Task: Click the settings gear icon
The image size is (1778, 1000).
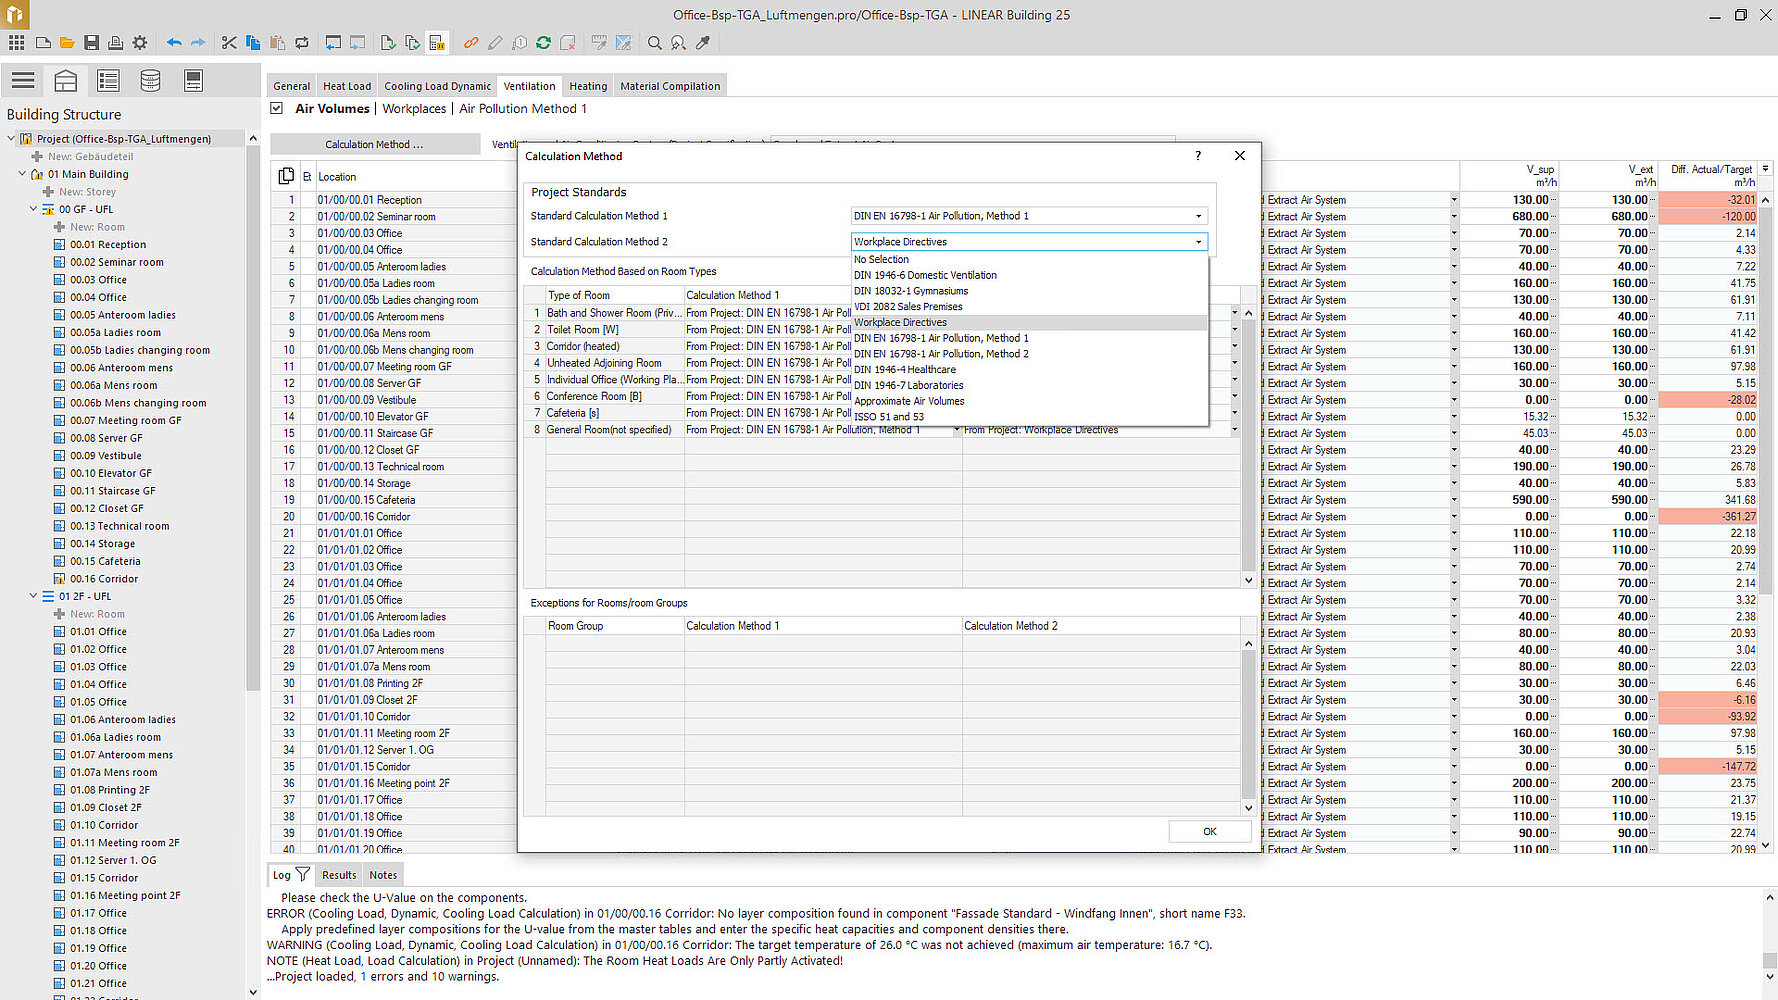Action: 140,43
